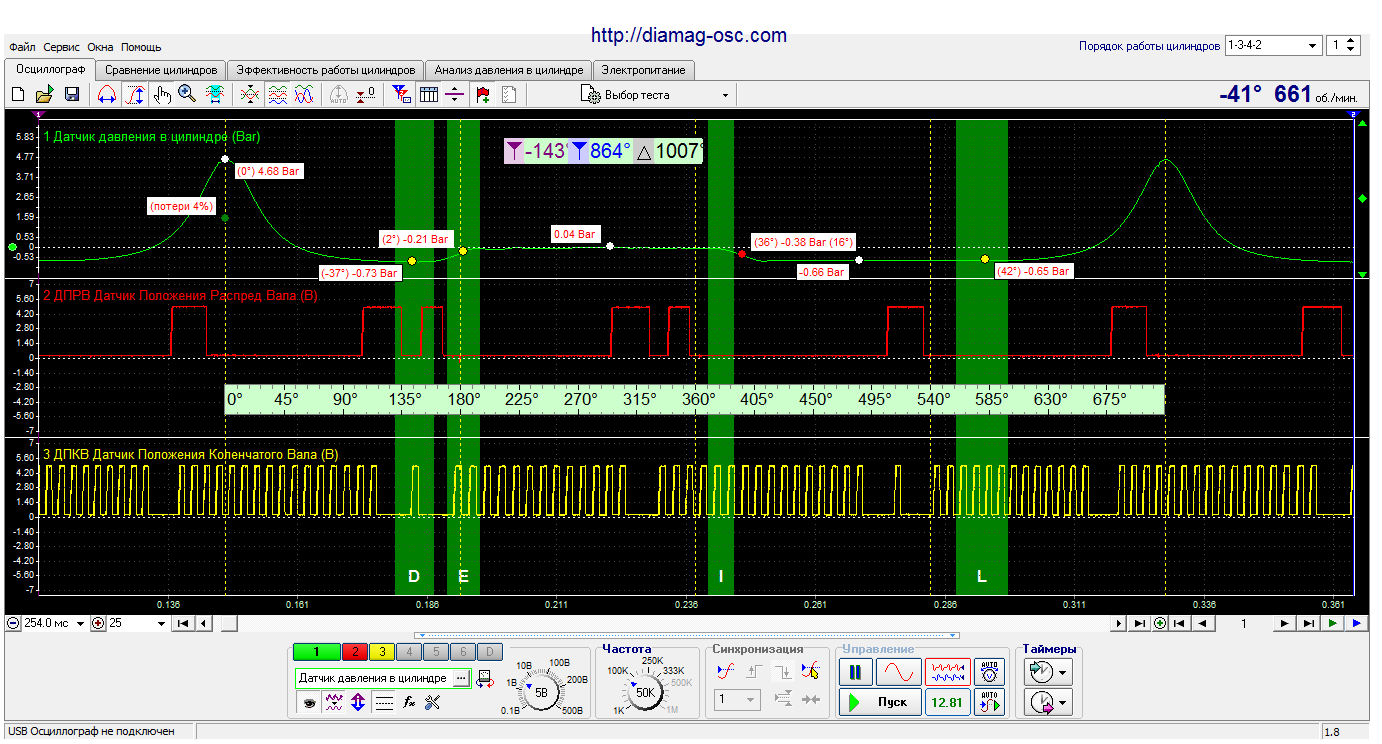The image size is (1382, 744).
Task: Click the dashed lines style icon
Action: 383,703
